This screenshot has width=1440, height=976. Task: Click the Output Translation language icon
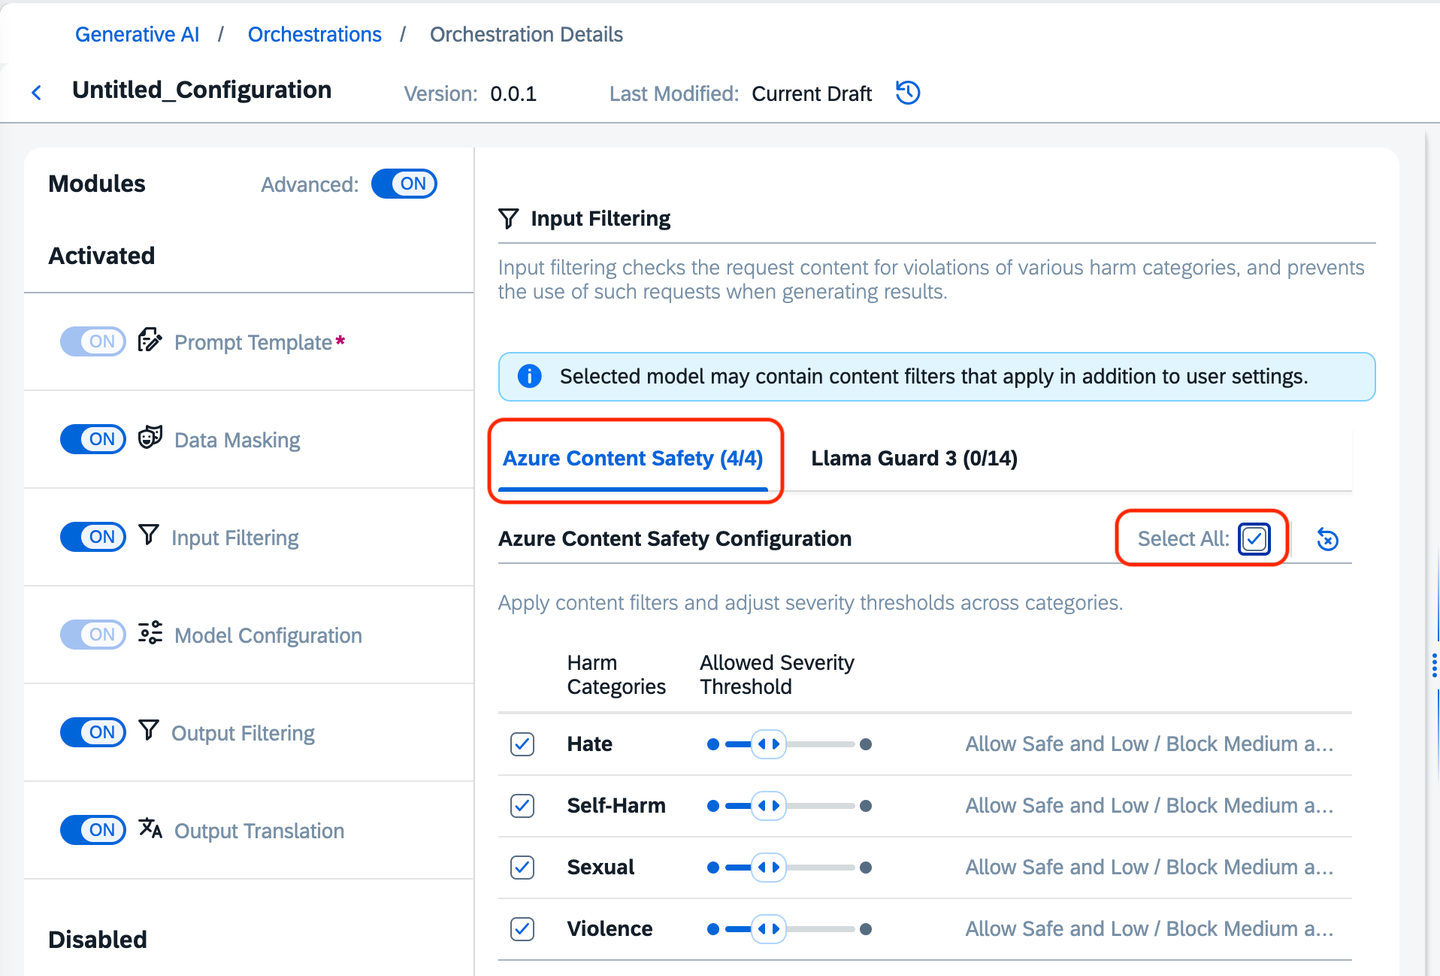coord(150,828)
